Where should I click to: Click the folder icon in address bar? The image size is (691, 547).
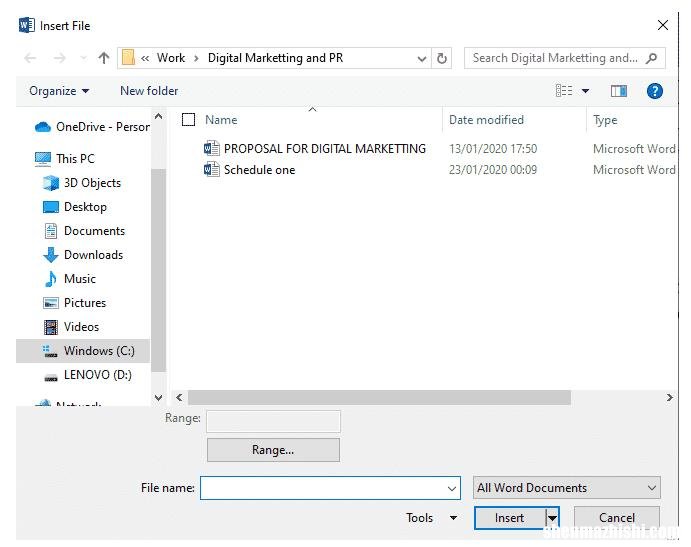pyautogui.click(x=128, y=58)
